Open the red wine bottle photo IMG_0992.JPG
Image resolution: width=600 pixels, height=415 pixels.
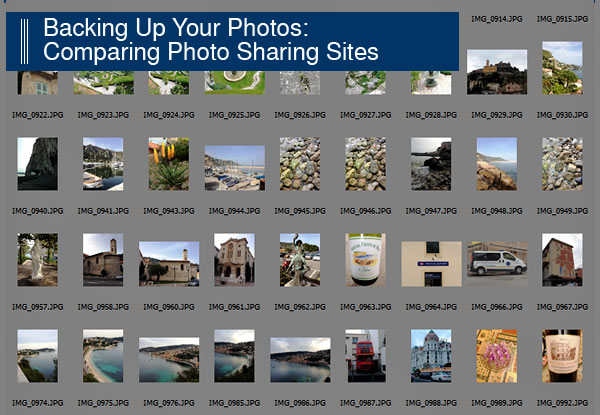click(x=562, y=356)
